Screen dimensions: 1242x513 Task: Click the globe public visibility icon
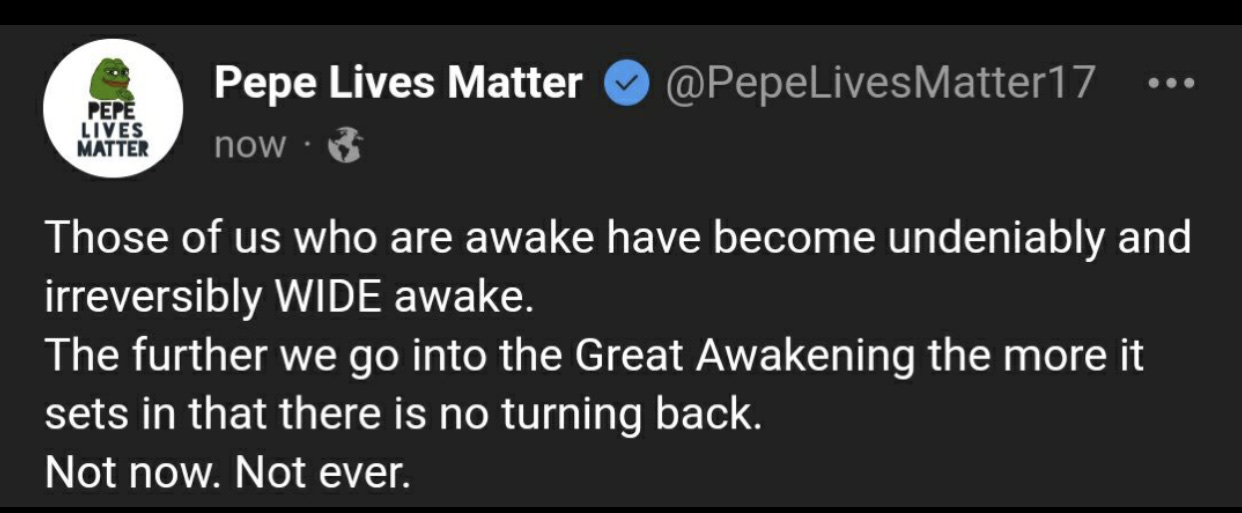pyautogui.click(x=344, y=147)
